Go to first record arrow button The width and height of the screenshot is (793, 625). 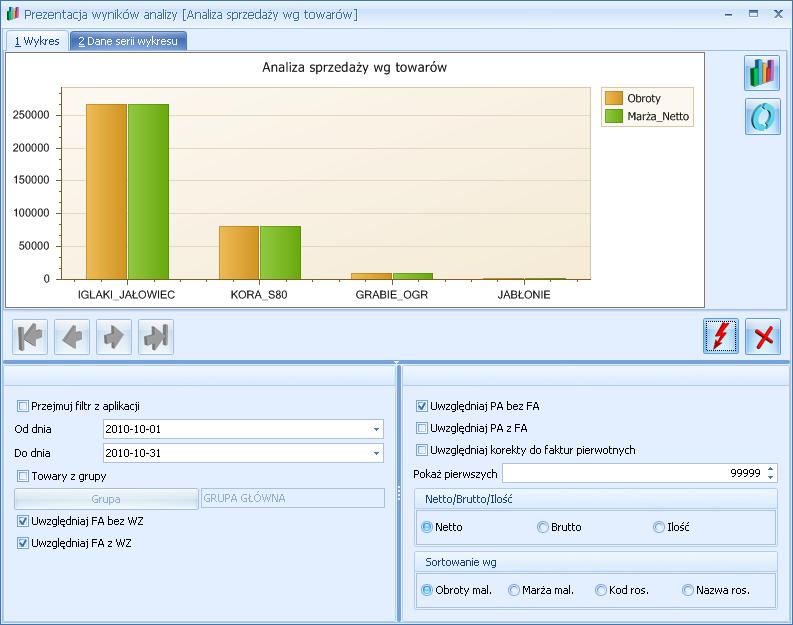tap(30, 337)
